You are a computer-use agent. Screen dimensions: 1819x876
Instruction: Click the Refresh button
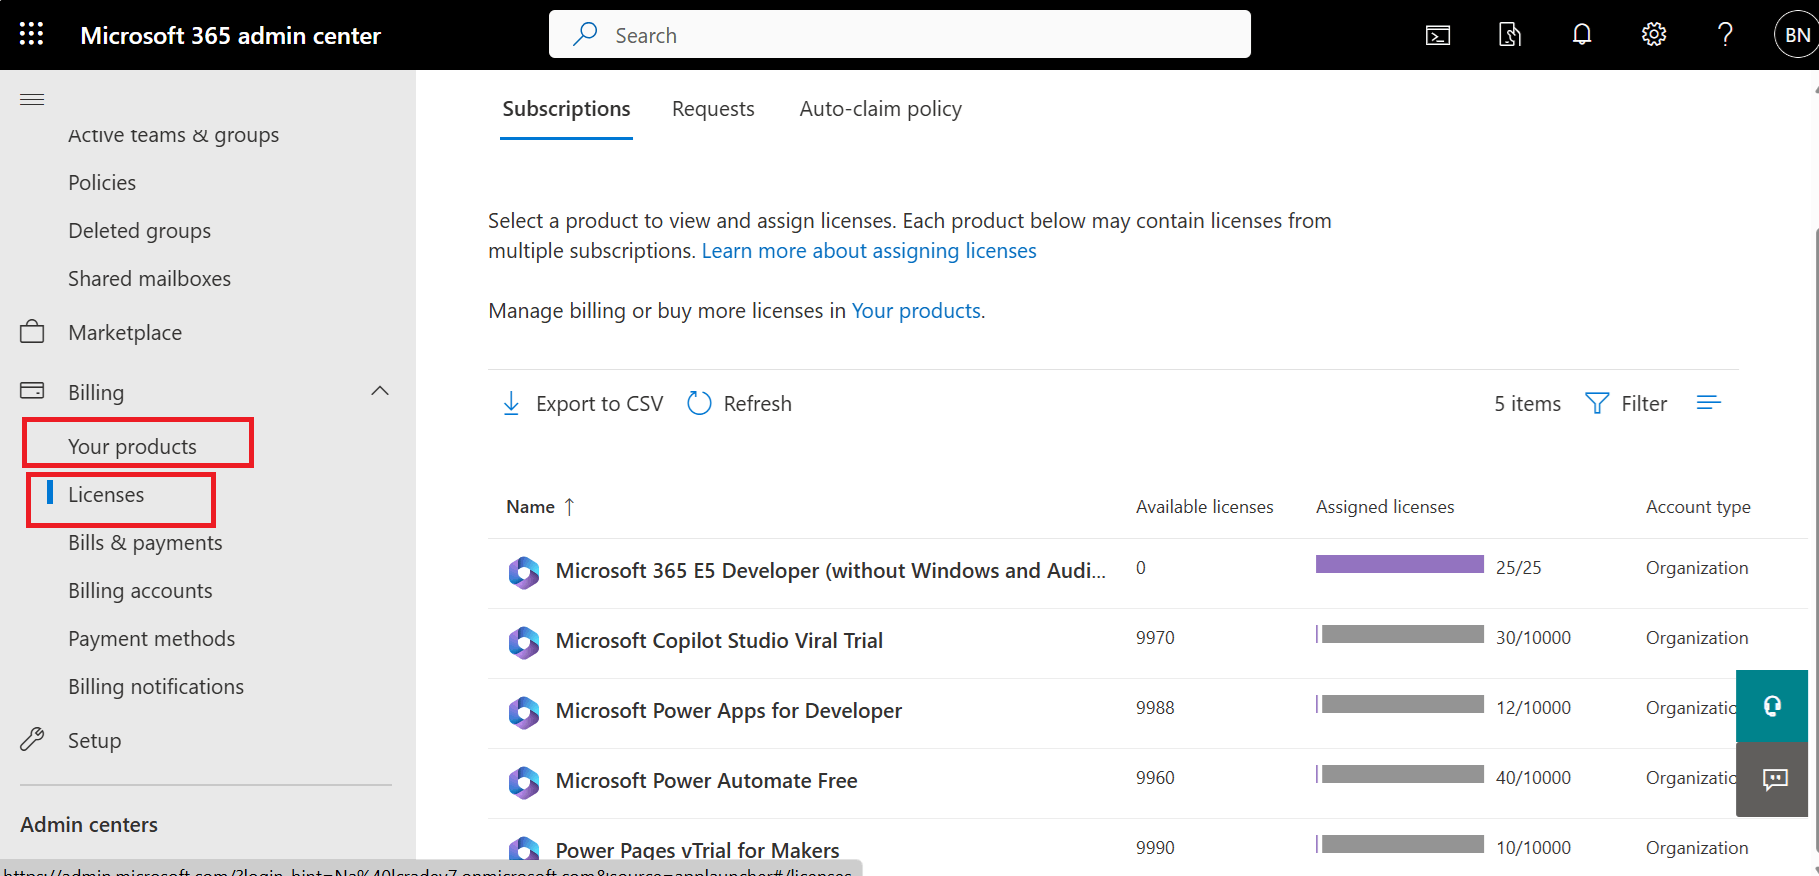tap(740, 404)
